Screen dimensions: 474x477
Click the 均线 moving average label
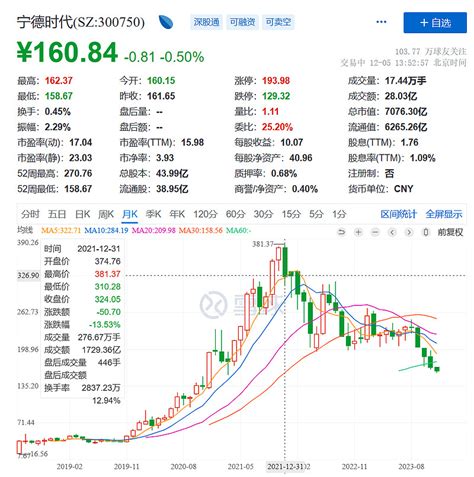coord(25,230)
